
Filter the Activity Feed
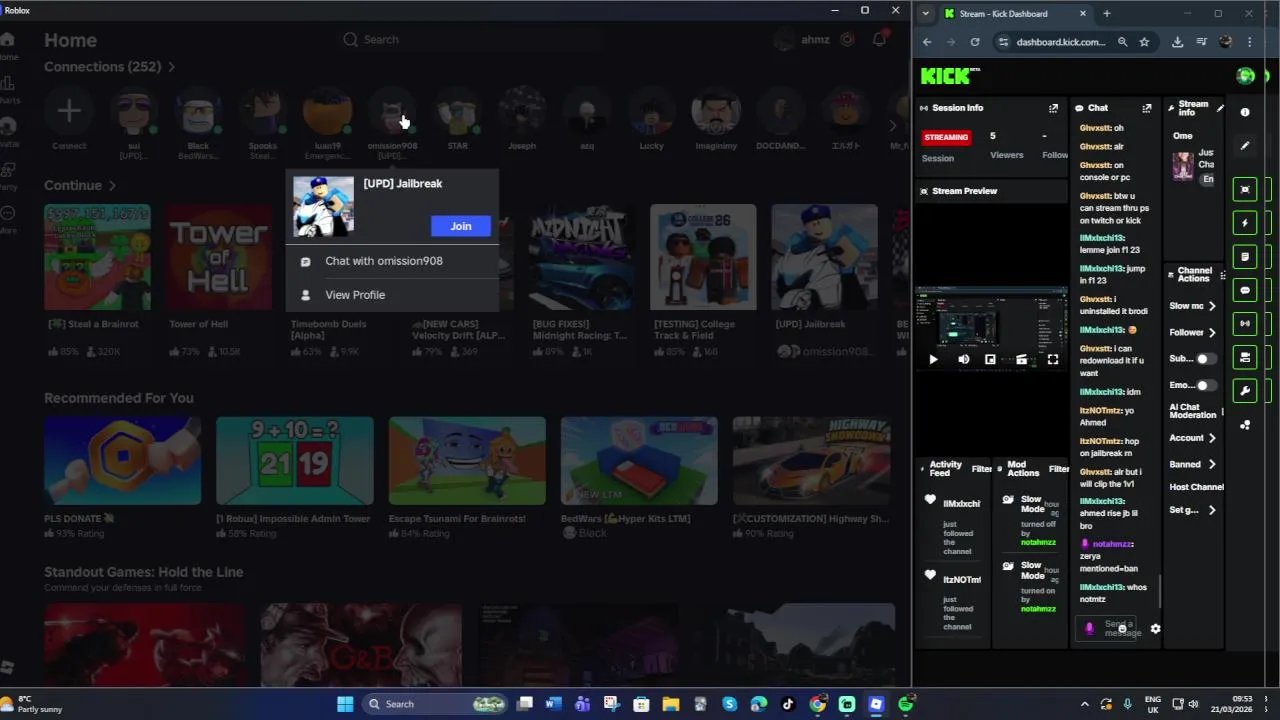[981, 469]
